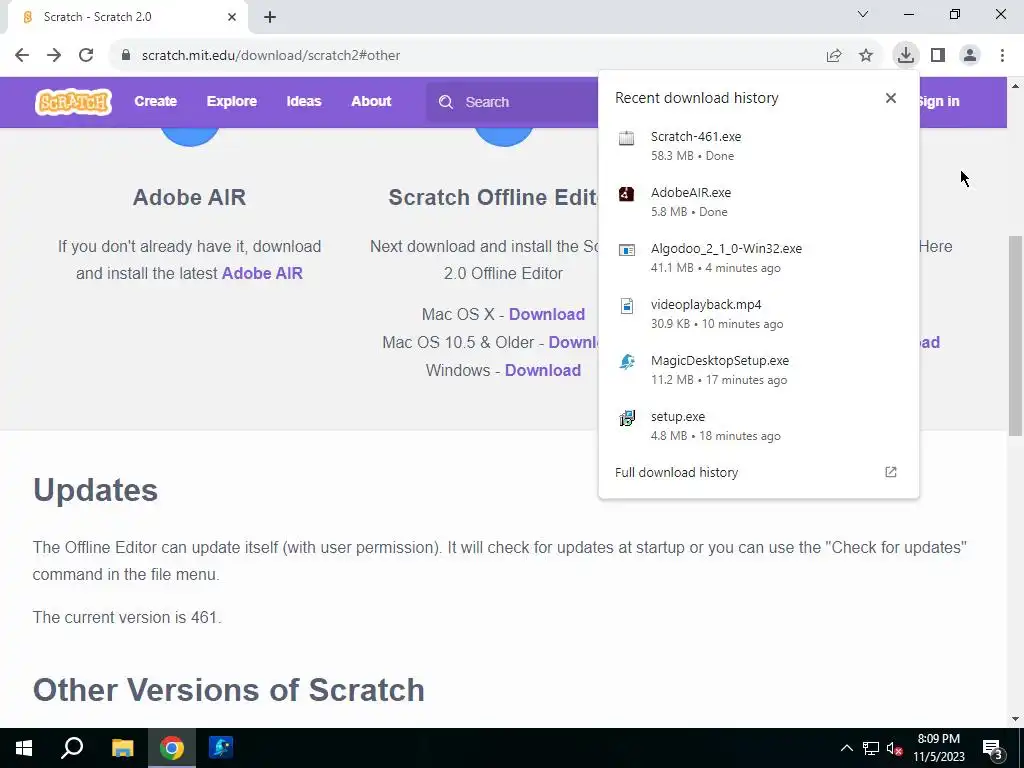Click the AdobeAIR.exe file icon
Image resolution: width=1024 pixels, height=768 pixels.
[626, 193]
